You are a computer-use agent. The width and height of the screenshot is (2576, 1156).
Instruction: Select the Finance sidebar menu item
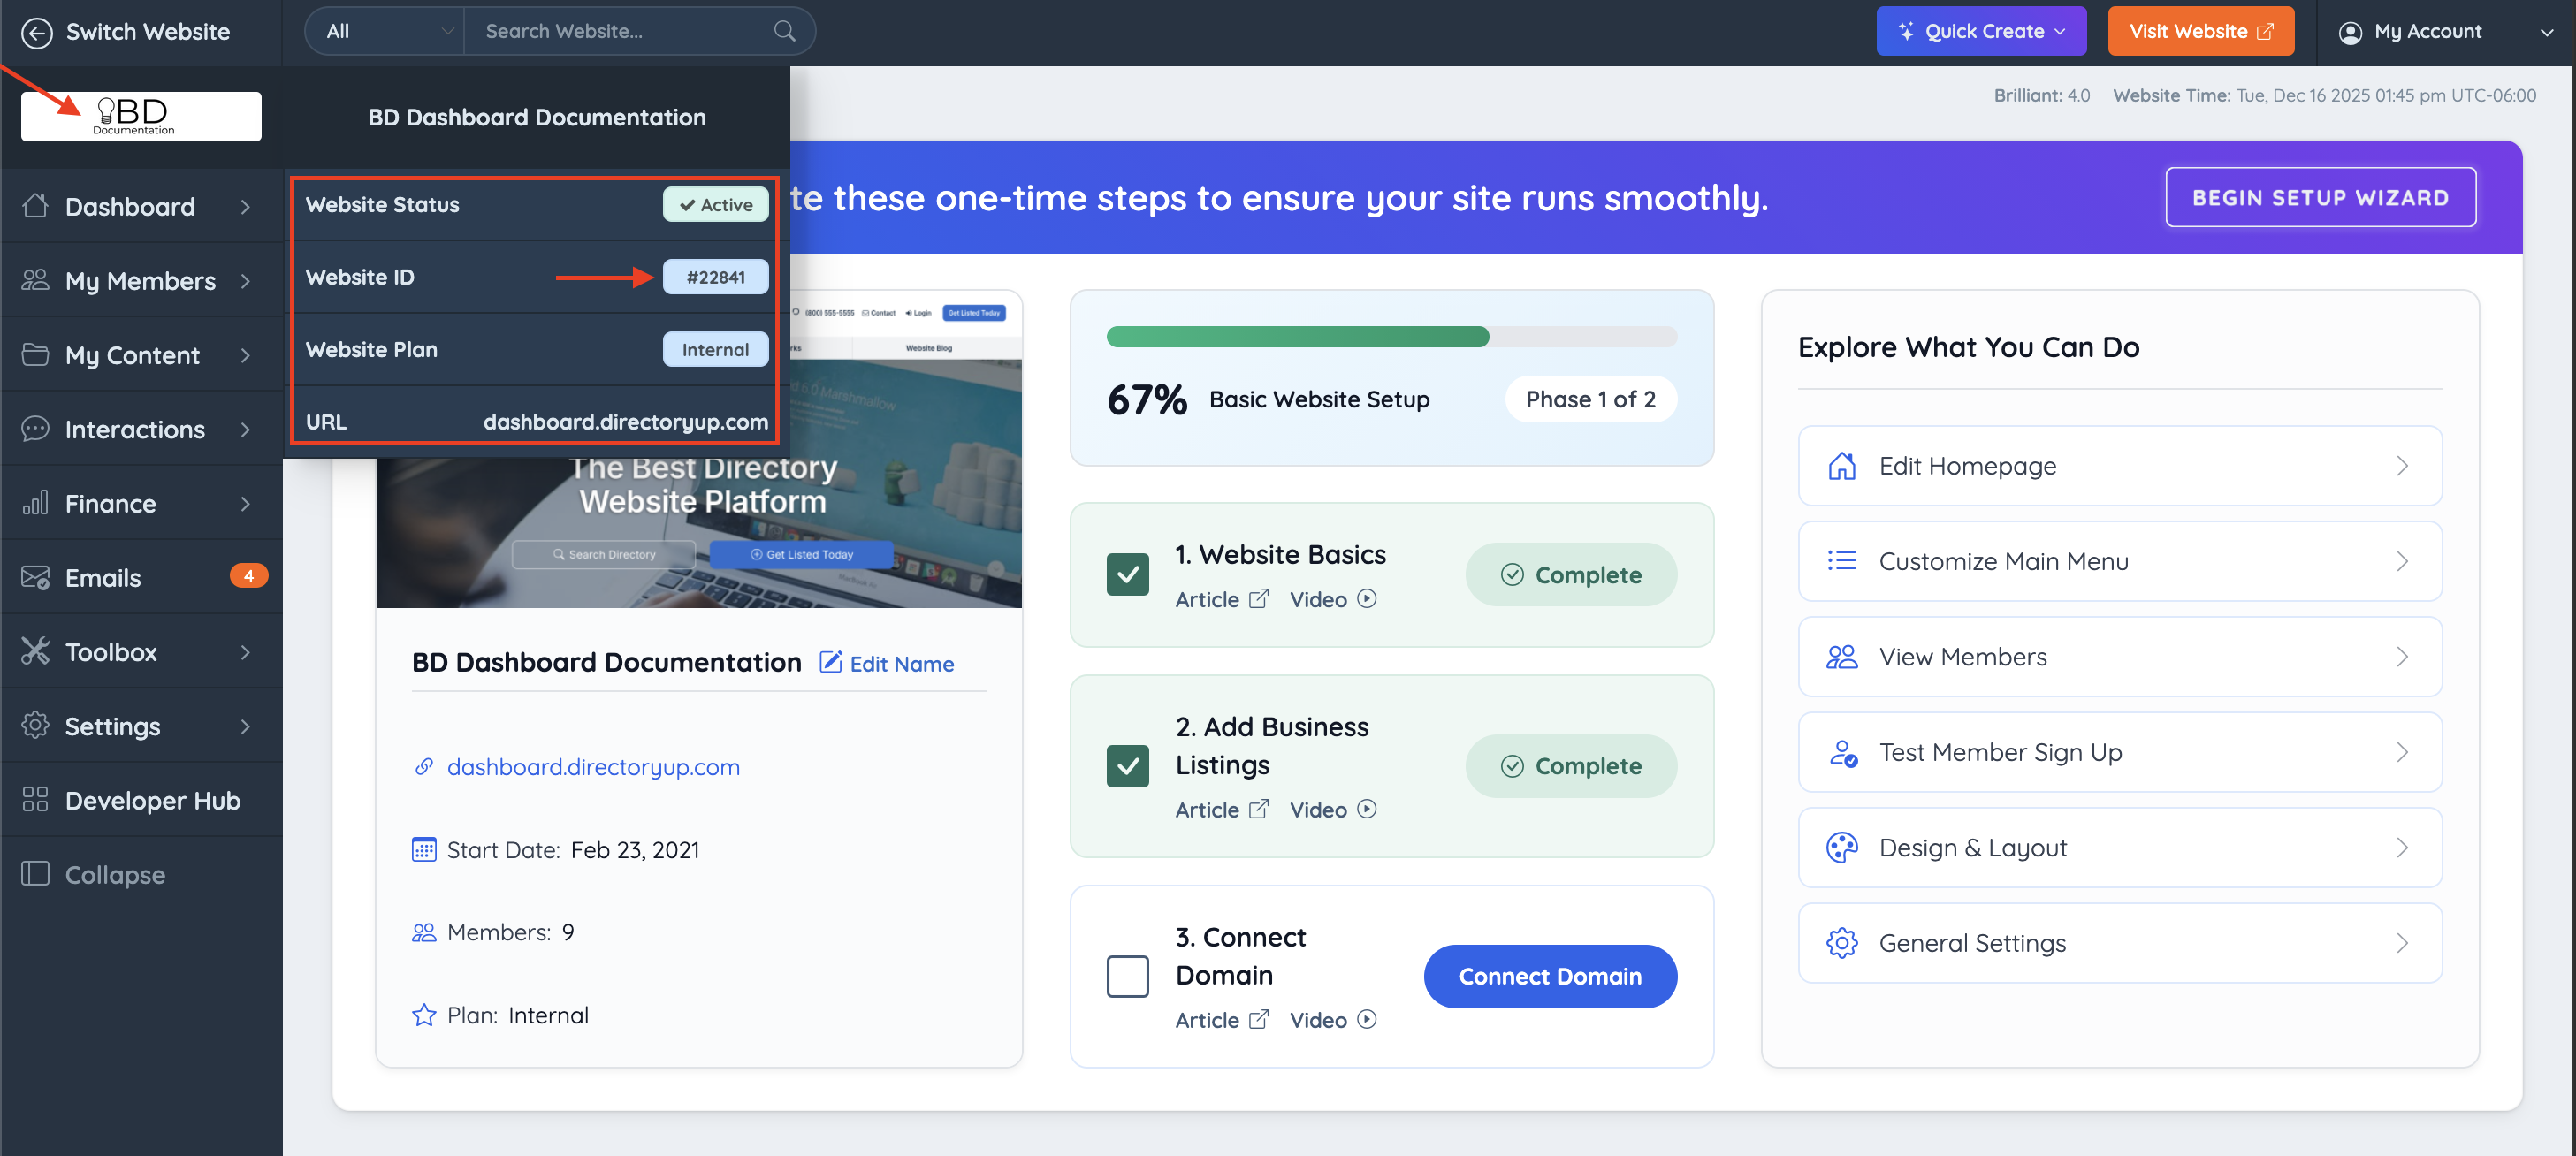pos(110,503)
